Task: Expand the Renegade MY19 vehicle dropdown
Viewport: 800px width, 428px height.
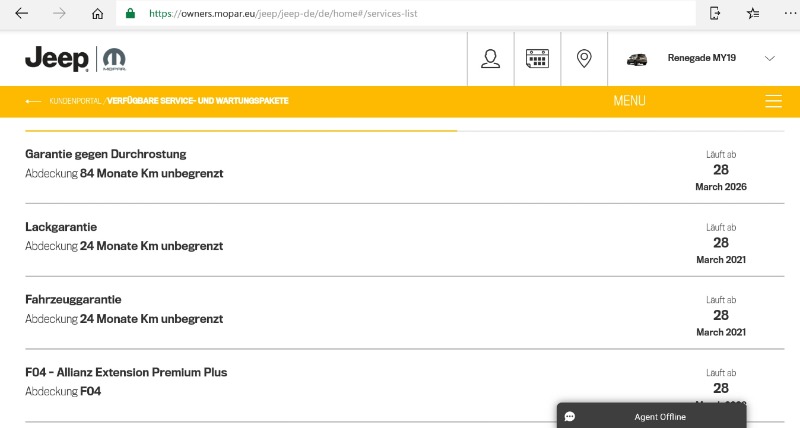Action: click(x=769, y=59)
